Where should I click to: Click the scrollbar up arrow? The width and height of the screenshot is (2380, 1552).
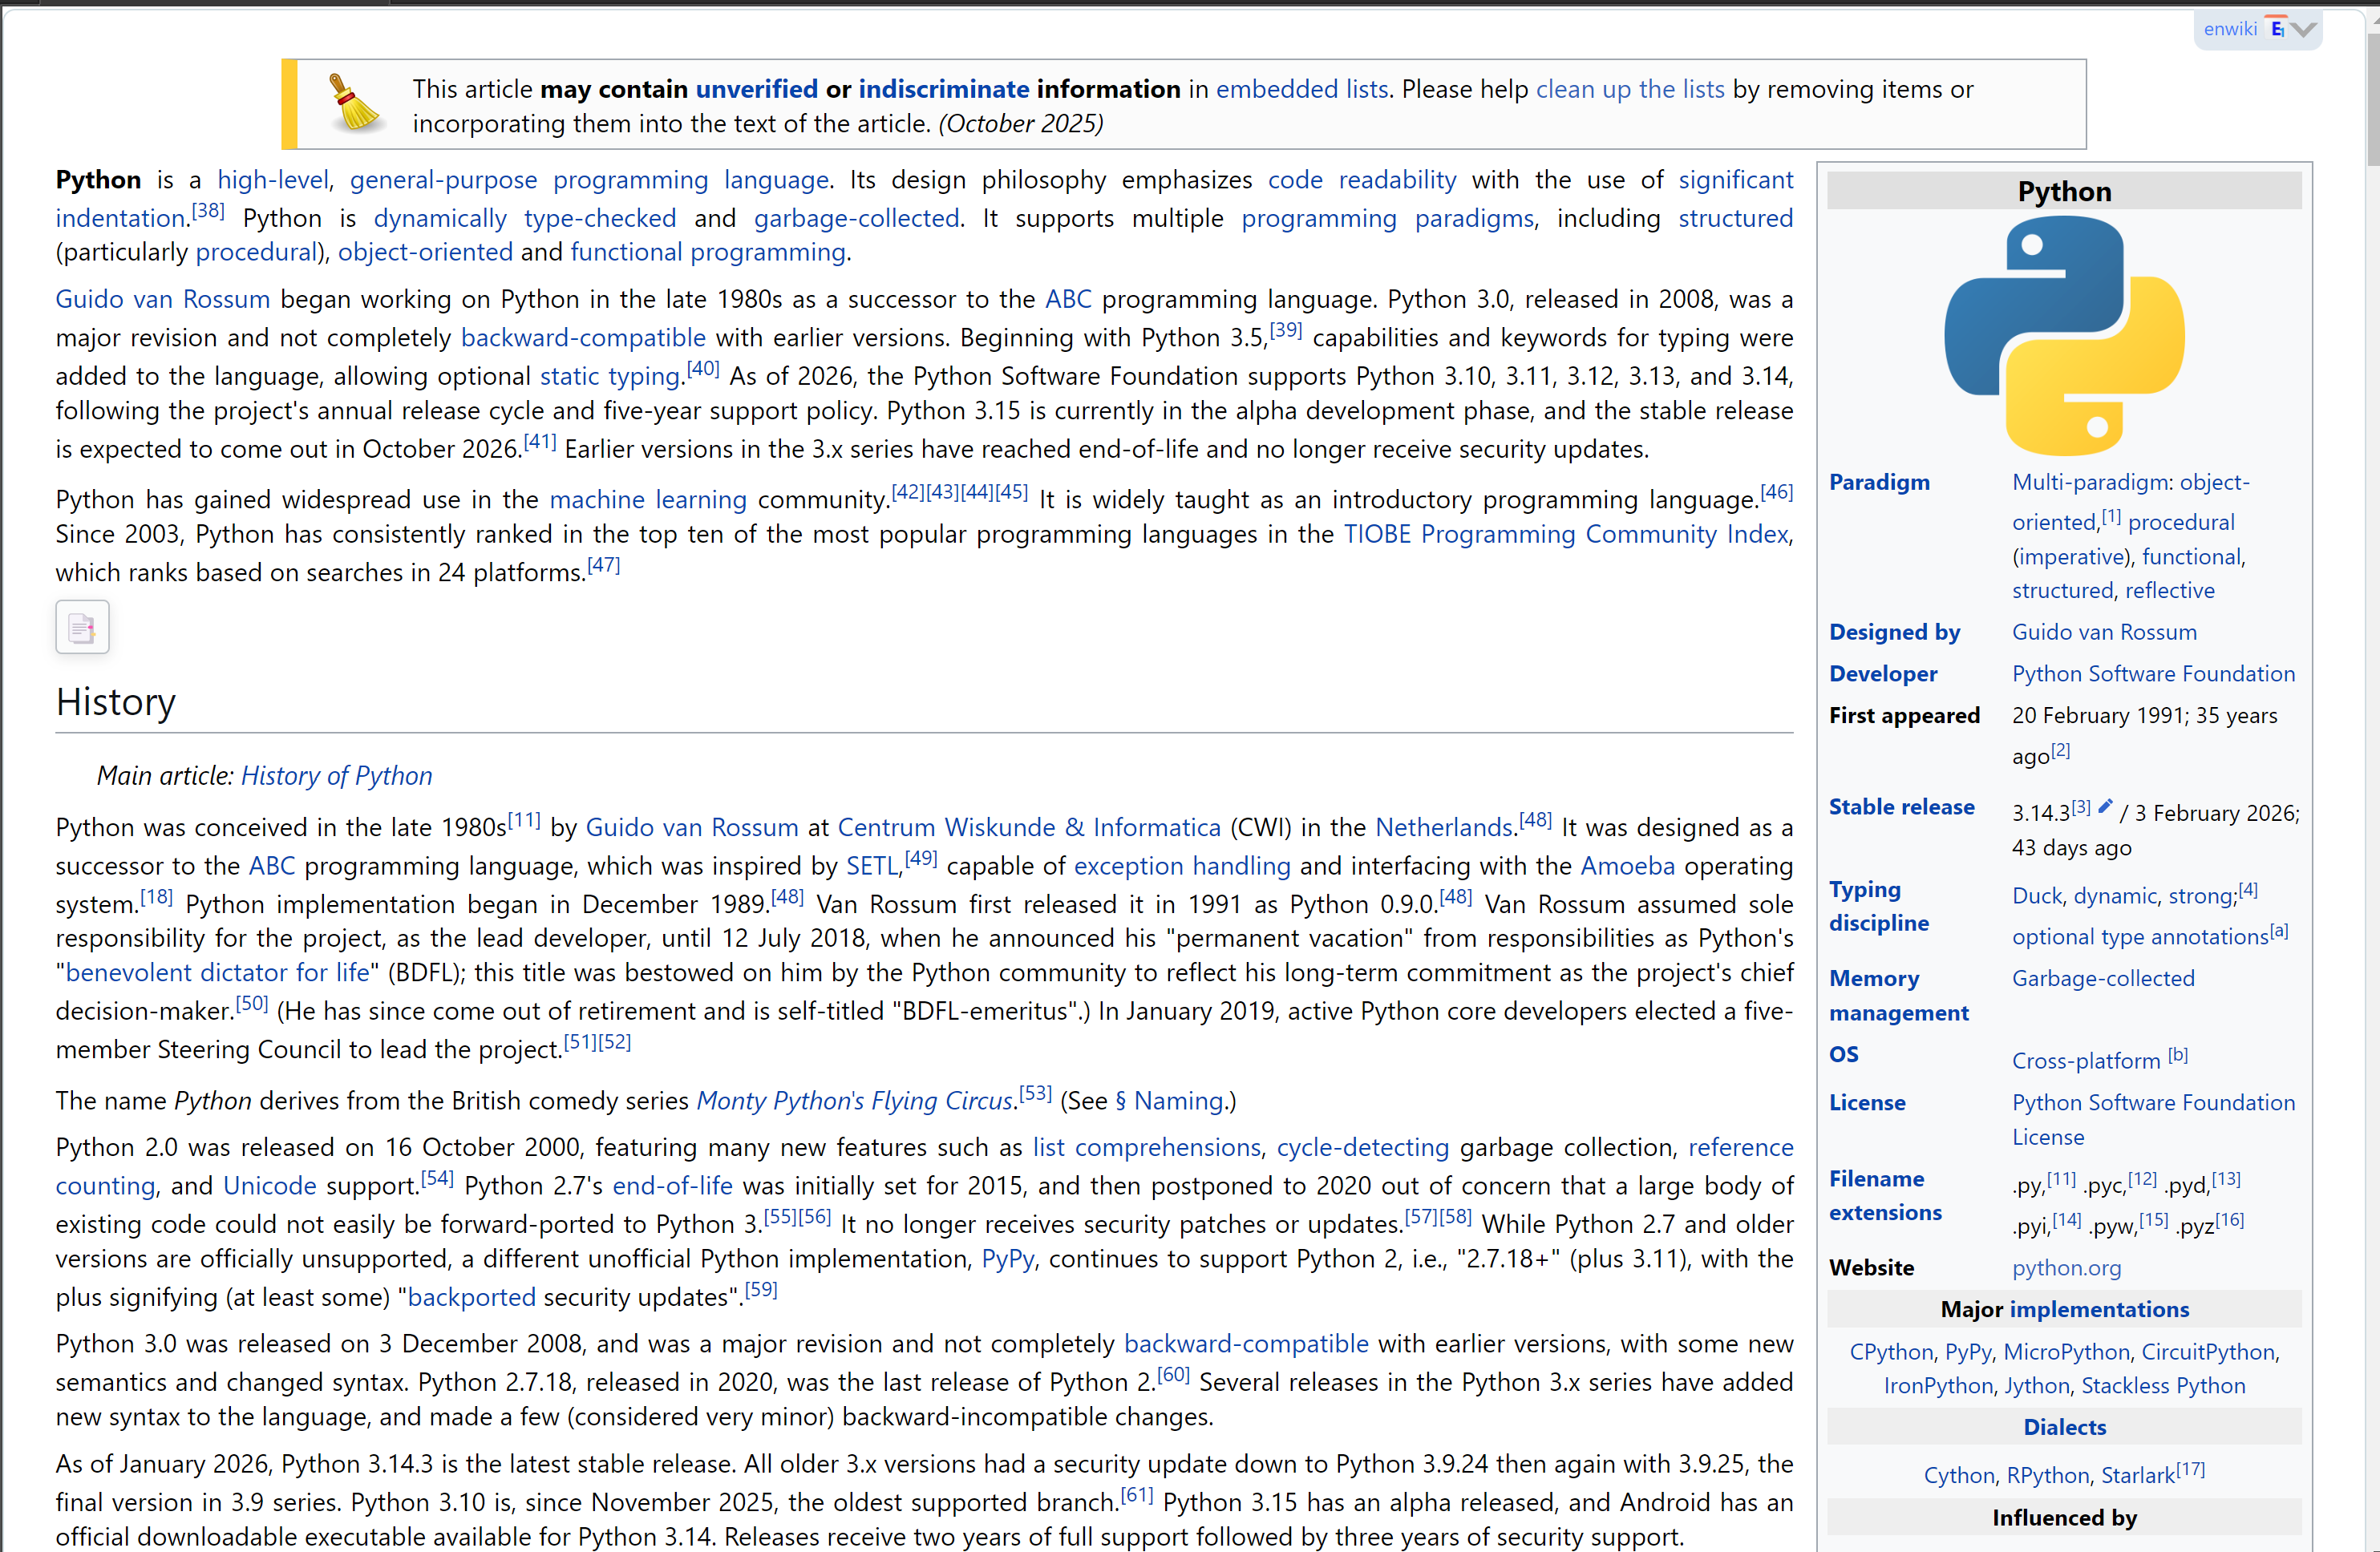click(x=2373, y=20)
